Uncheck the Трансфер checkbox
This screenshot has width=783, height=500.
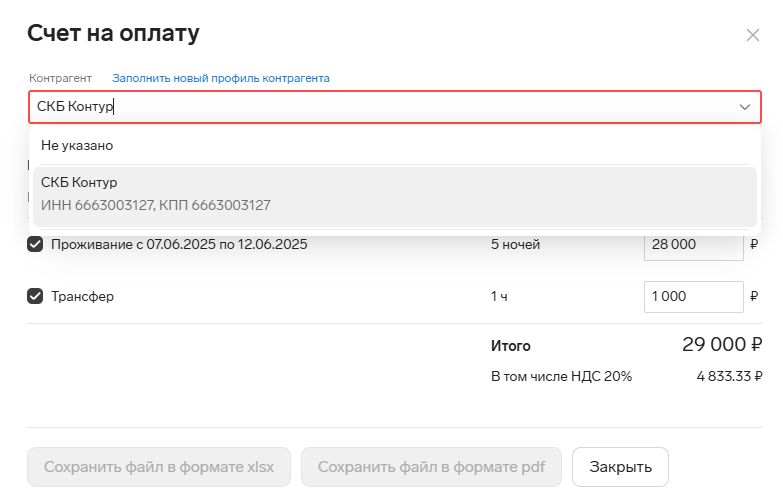pos(35,296)
